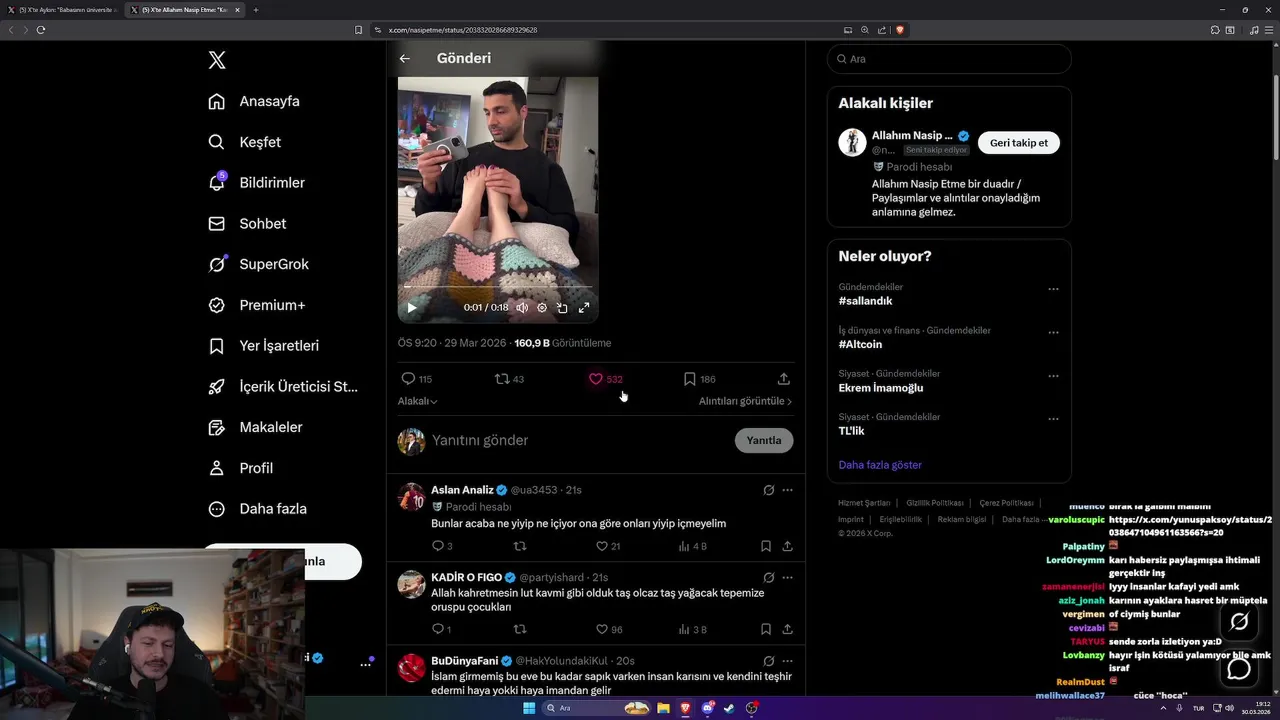Open Grok icon on KADİR O FIGO reply
Image resolution: width=1280 pixels, height=720 pixels.
pyautogui.click(x=768, y=578)
